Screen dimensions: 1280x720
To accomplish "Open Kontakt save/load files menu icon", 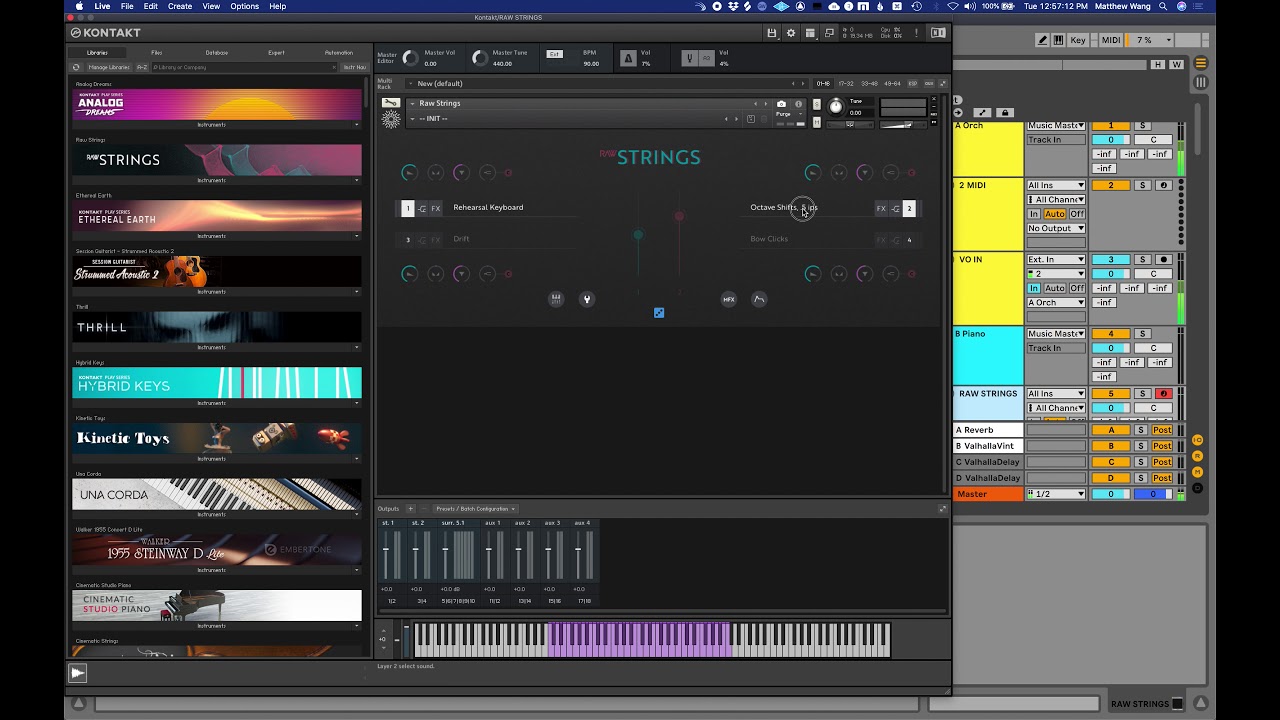I will [772, 33].
